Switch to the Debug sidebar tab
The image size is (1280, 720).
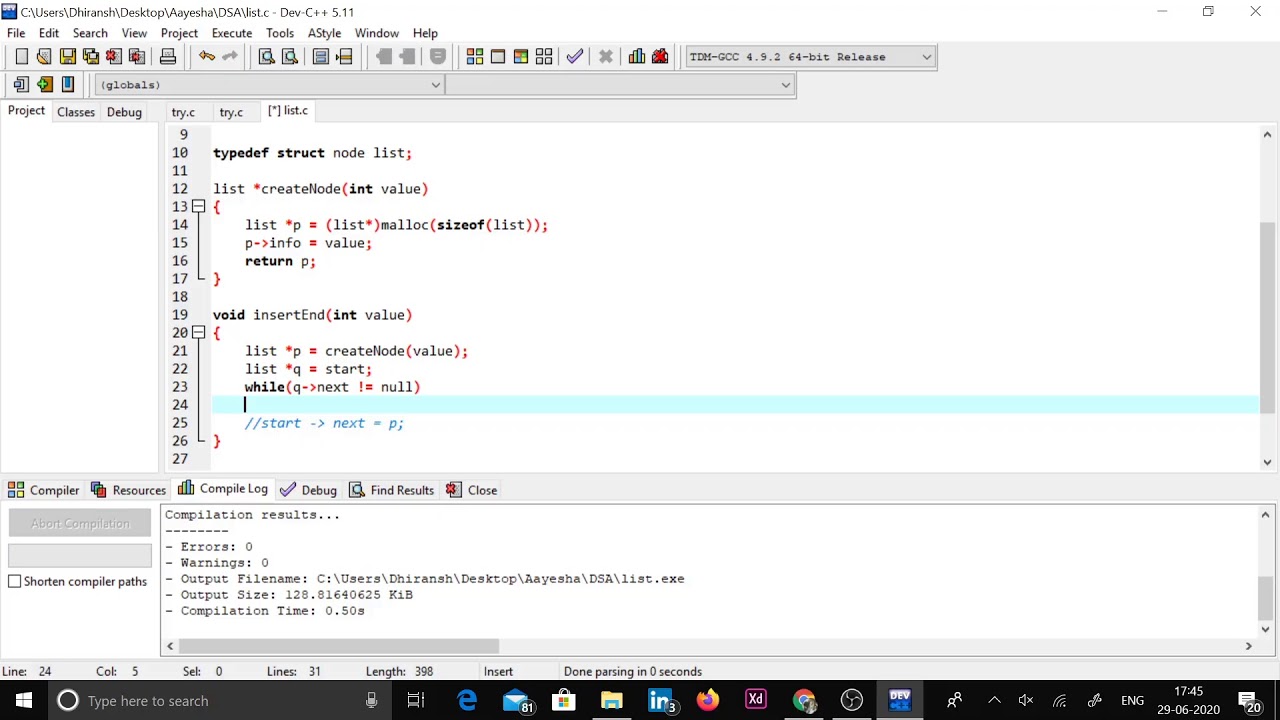click(x=124, y=112)
